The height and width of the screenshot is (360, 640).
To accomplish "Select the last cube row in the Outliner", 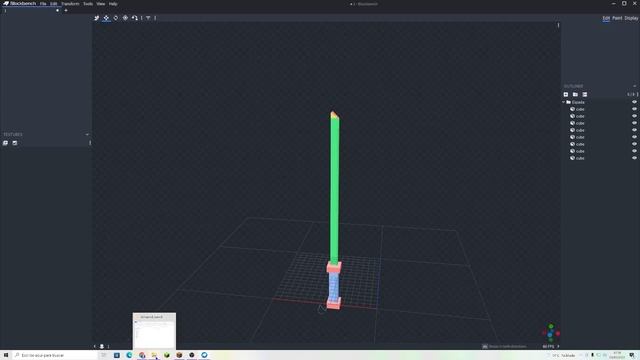I will coord(599,158).
